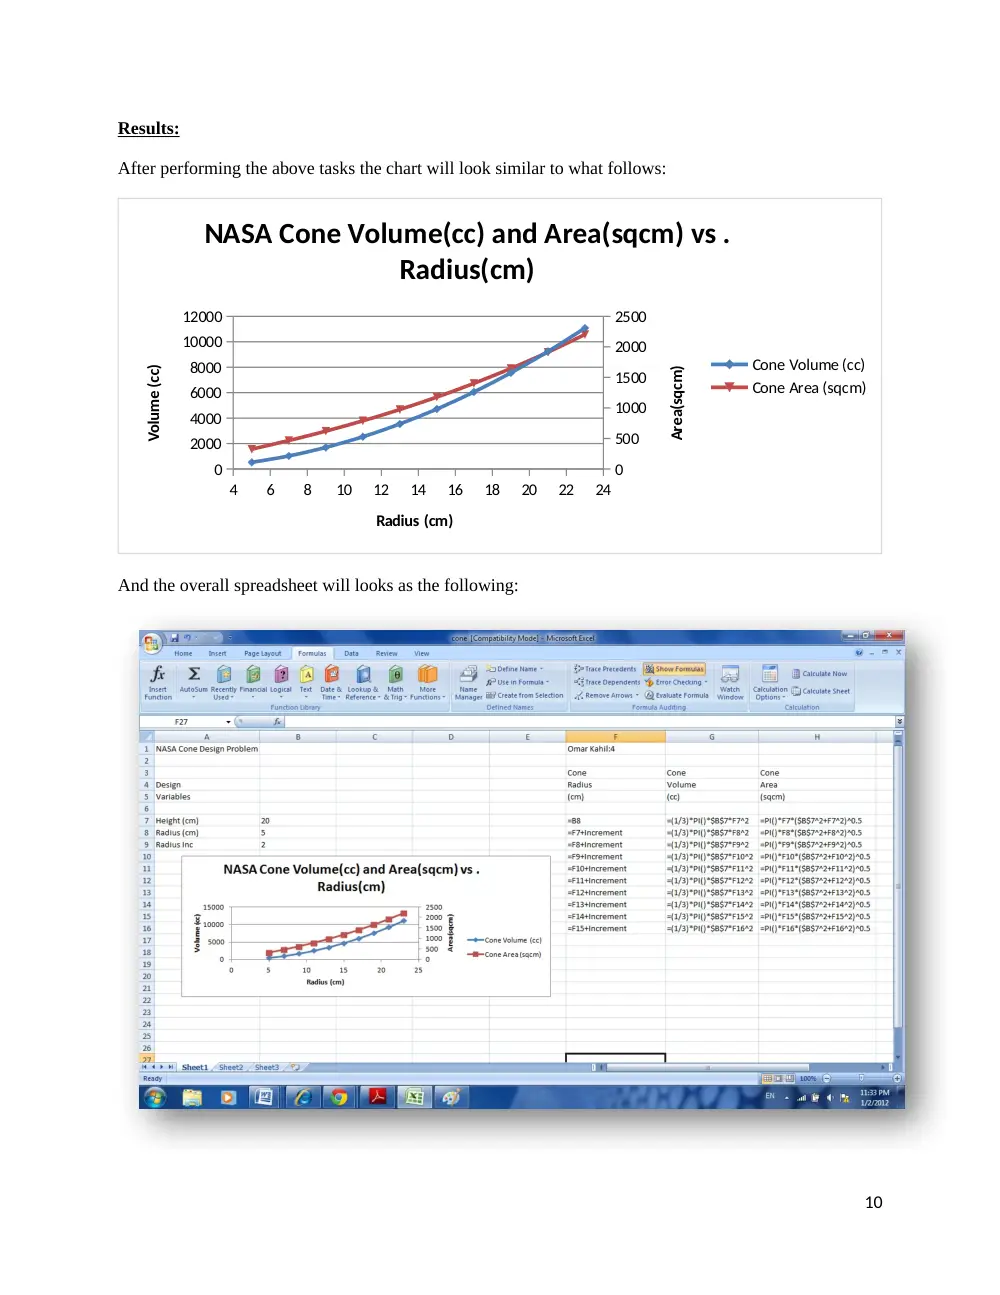This screenshot has height=1295, width=1000.
Task: Click Evaluate Formula button
Action: coord(677,695)
